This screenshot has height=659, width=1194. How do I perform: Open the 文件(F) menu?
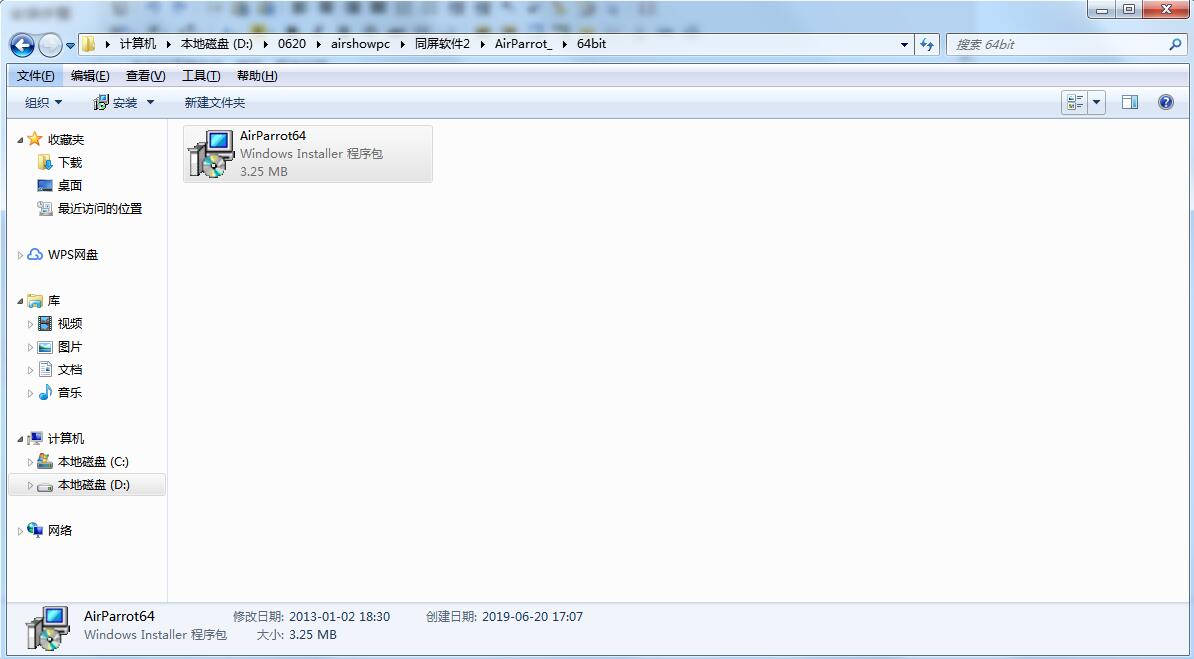(x=35, y=75)
